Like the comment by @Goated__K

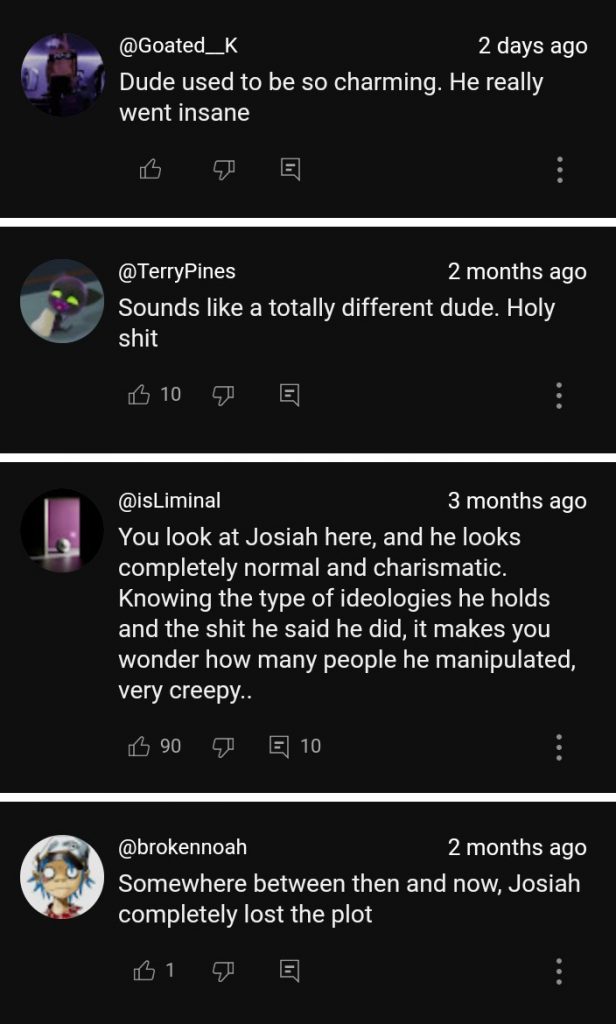click(x=151, y=170)
